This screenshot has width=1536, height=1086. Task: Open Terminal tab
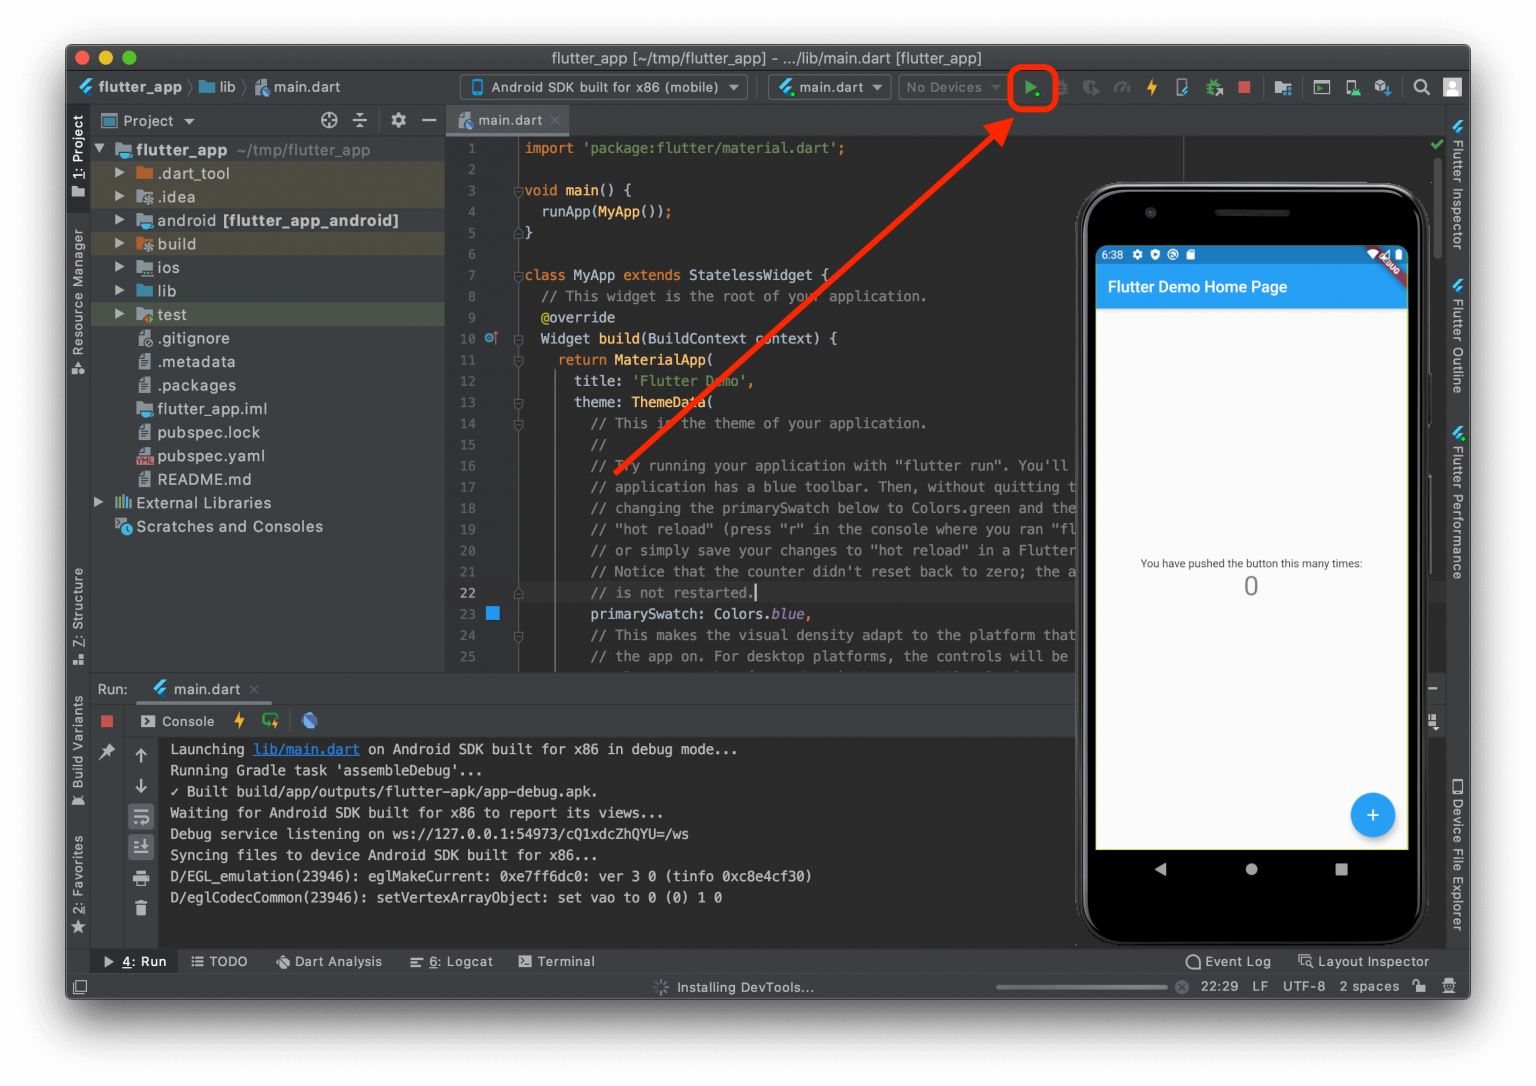(557, 962)
